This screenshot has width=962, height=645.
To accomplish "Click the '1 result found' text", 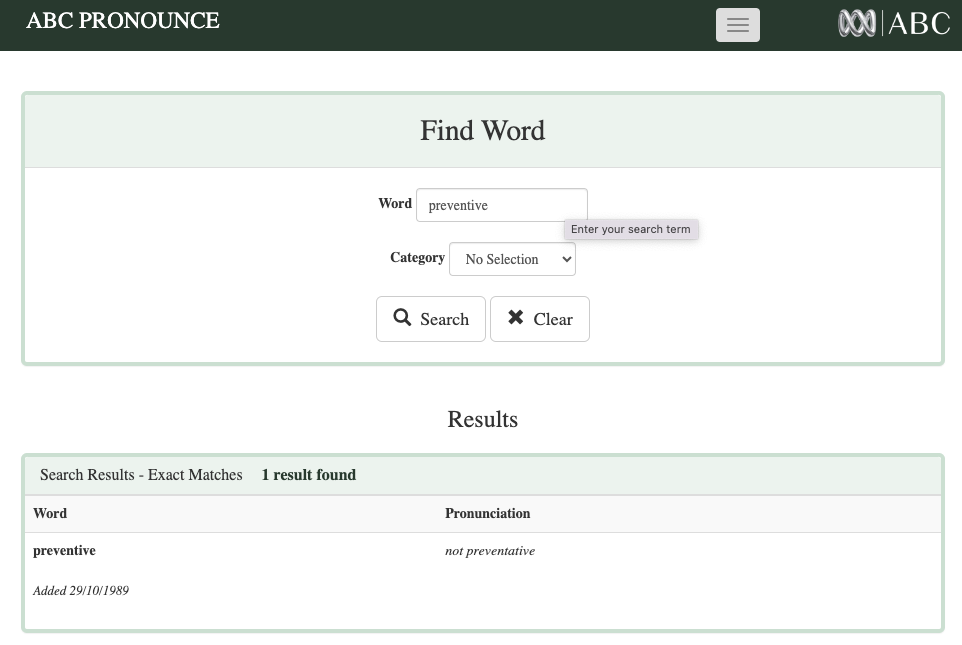I will [308, 475].
